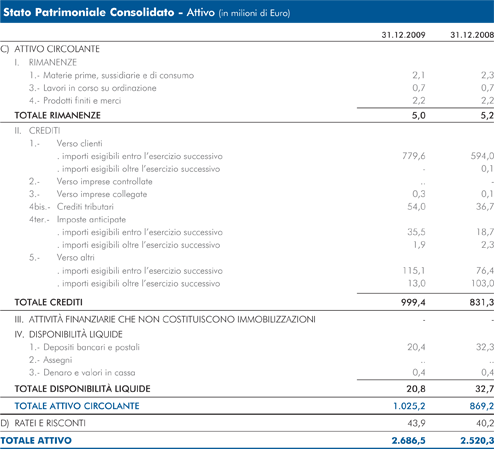495x452 pixels.
Task: Click the Verso imprese collegate row
Action: pos(247,194)
